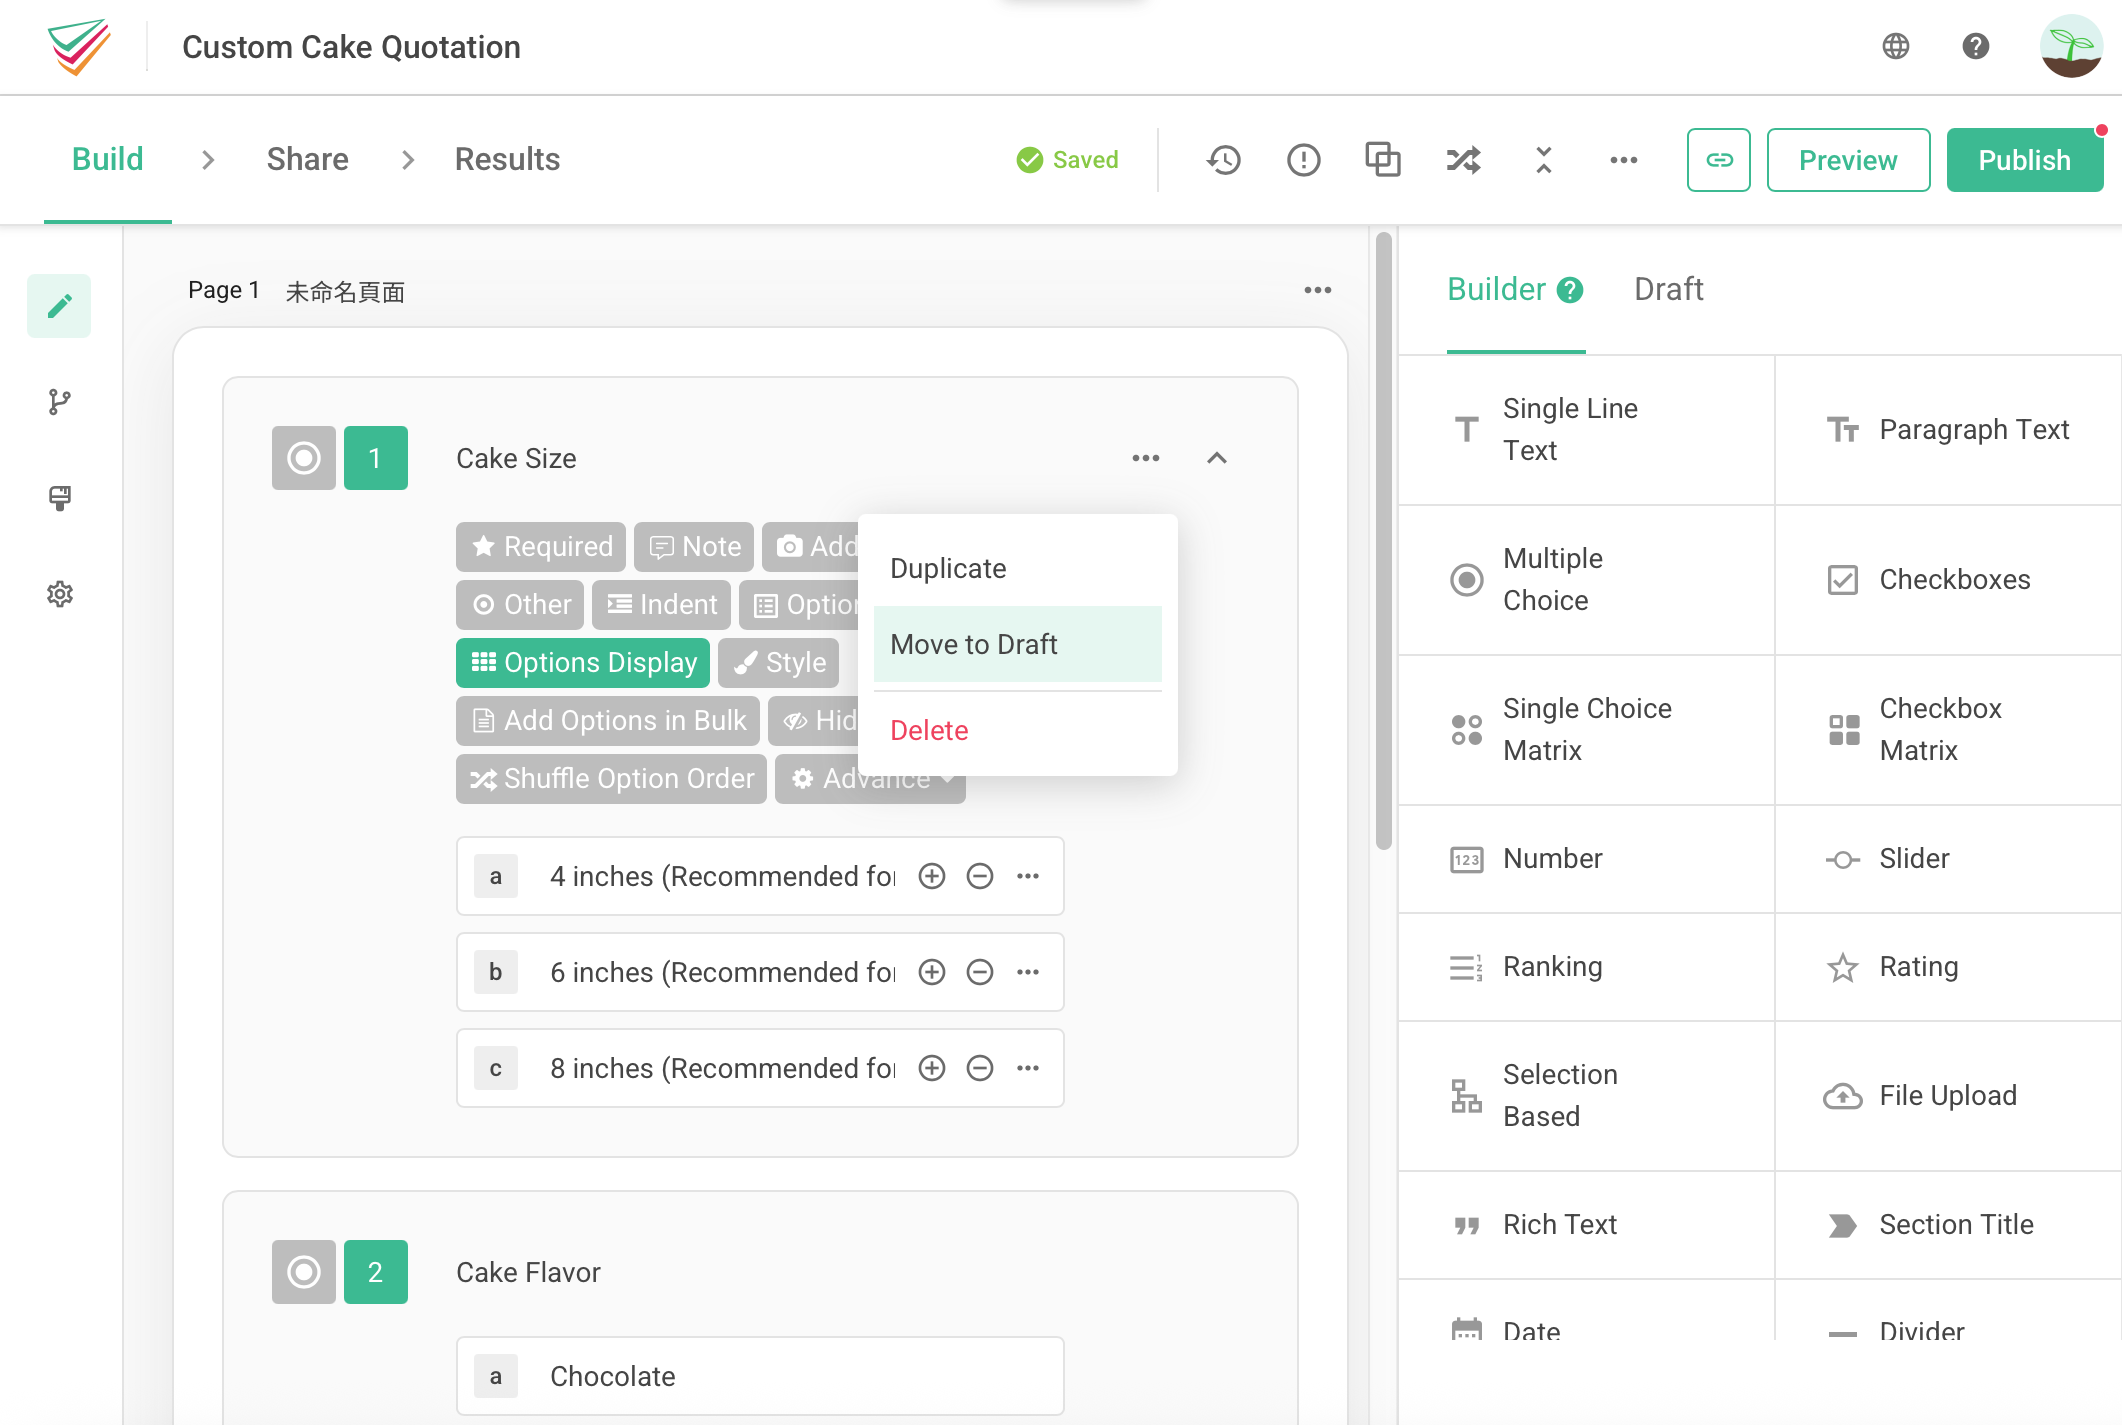
Task: Click the Preview button
Action: coord(1847,160)
